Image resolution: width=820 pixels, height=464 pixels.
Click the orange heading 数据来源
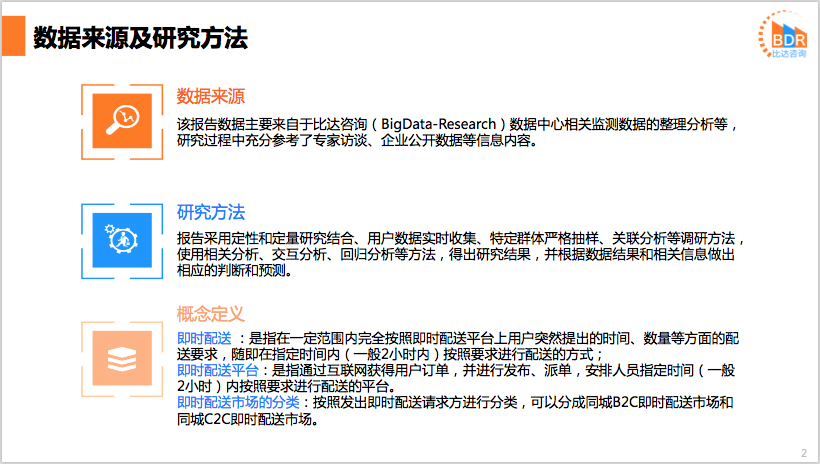tap(211, 96)
